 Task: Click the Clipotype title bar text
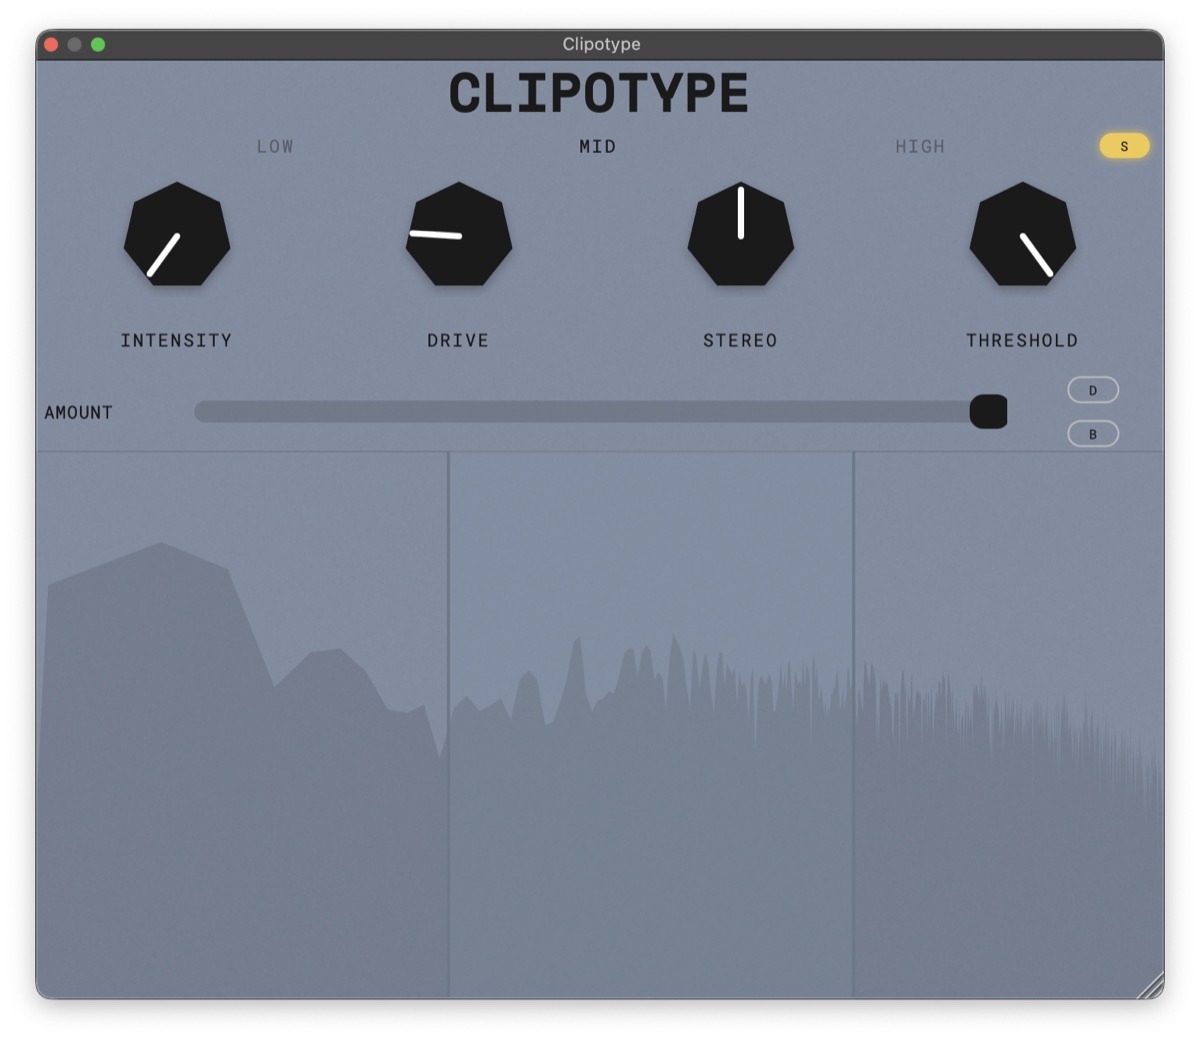coord(601,44)
